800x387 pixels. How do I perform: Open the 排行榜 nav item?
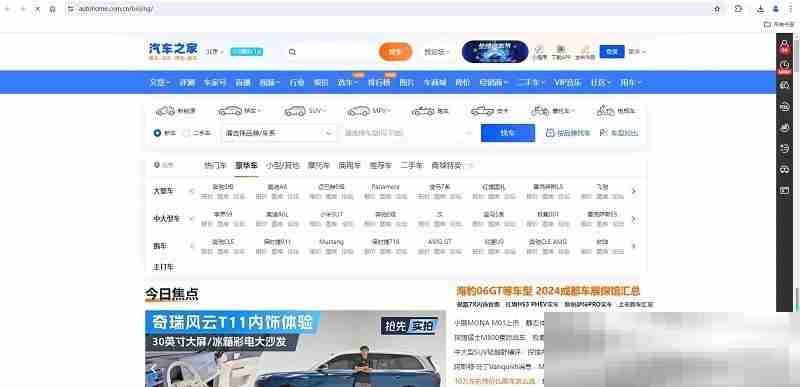379,83
